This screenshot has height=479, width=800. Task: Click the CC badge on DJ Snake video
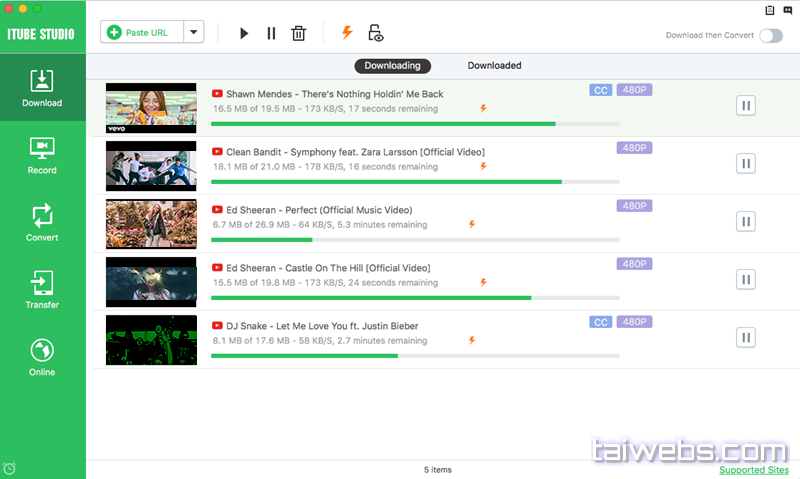601,322
